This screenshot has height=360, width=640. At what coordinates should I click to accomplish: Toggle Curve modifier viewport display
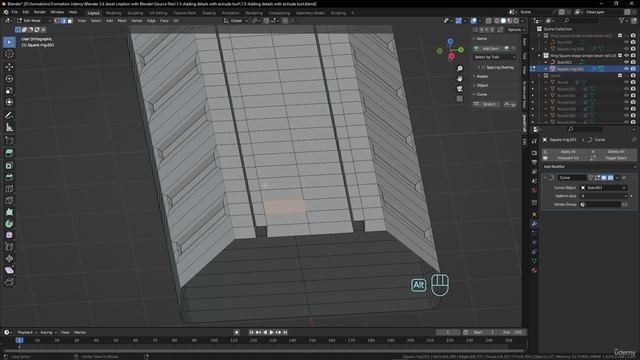tap(604, 178)
